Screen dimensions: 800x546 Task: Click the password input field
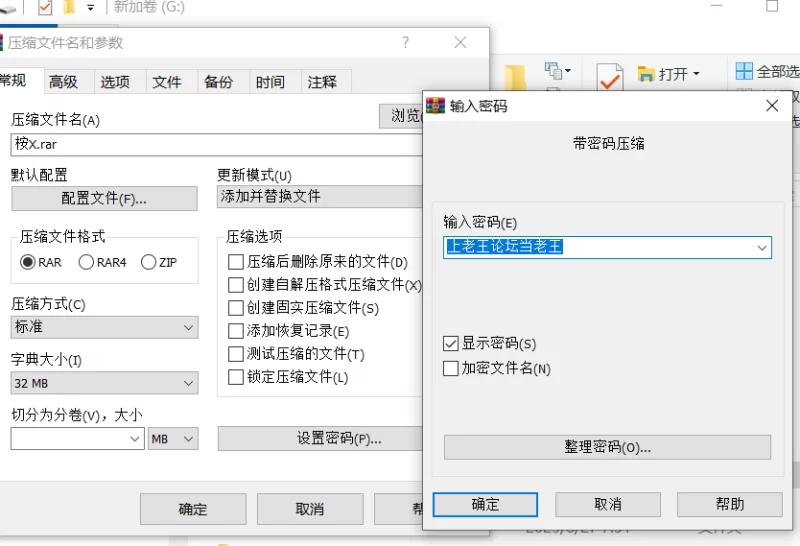(x=607, y=247)
